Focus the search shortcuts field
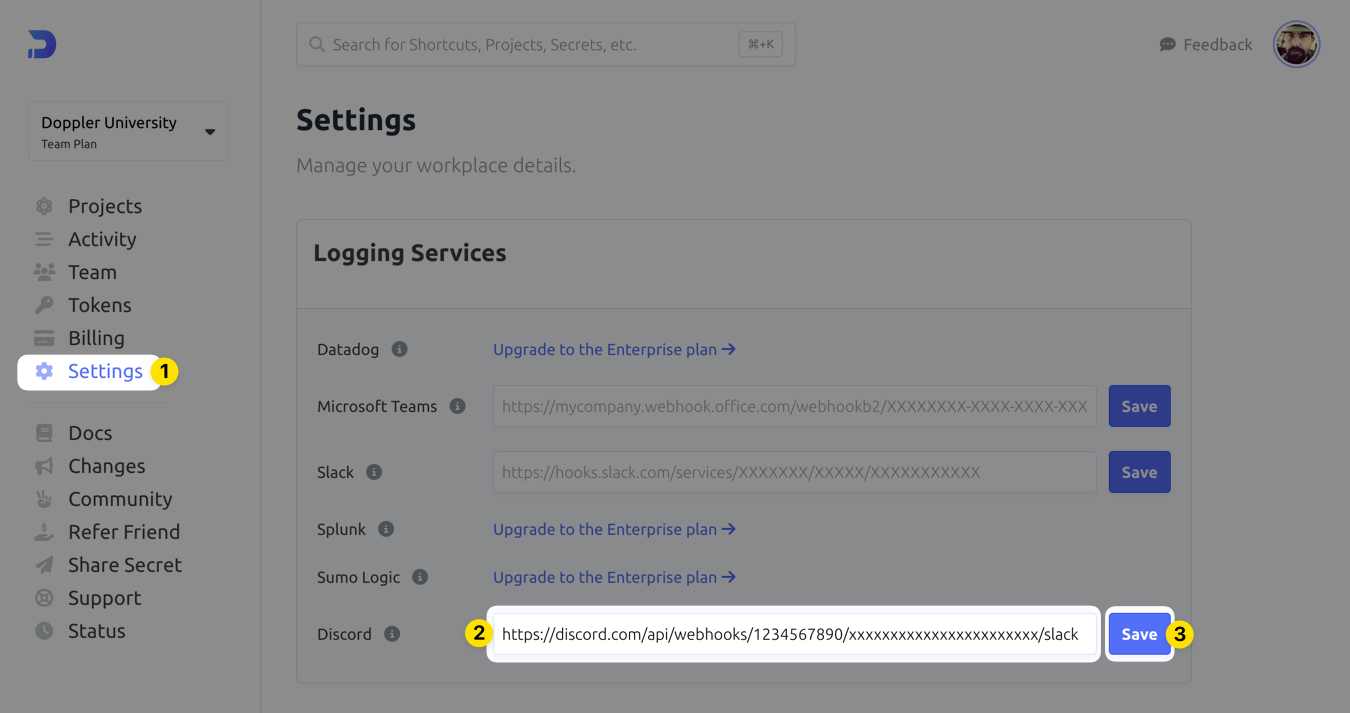This screenshot has width=1350, height=713. pyautogui.click(x=545, y=44)
